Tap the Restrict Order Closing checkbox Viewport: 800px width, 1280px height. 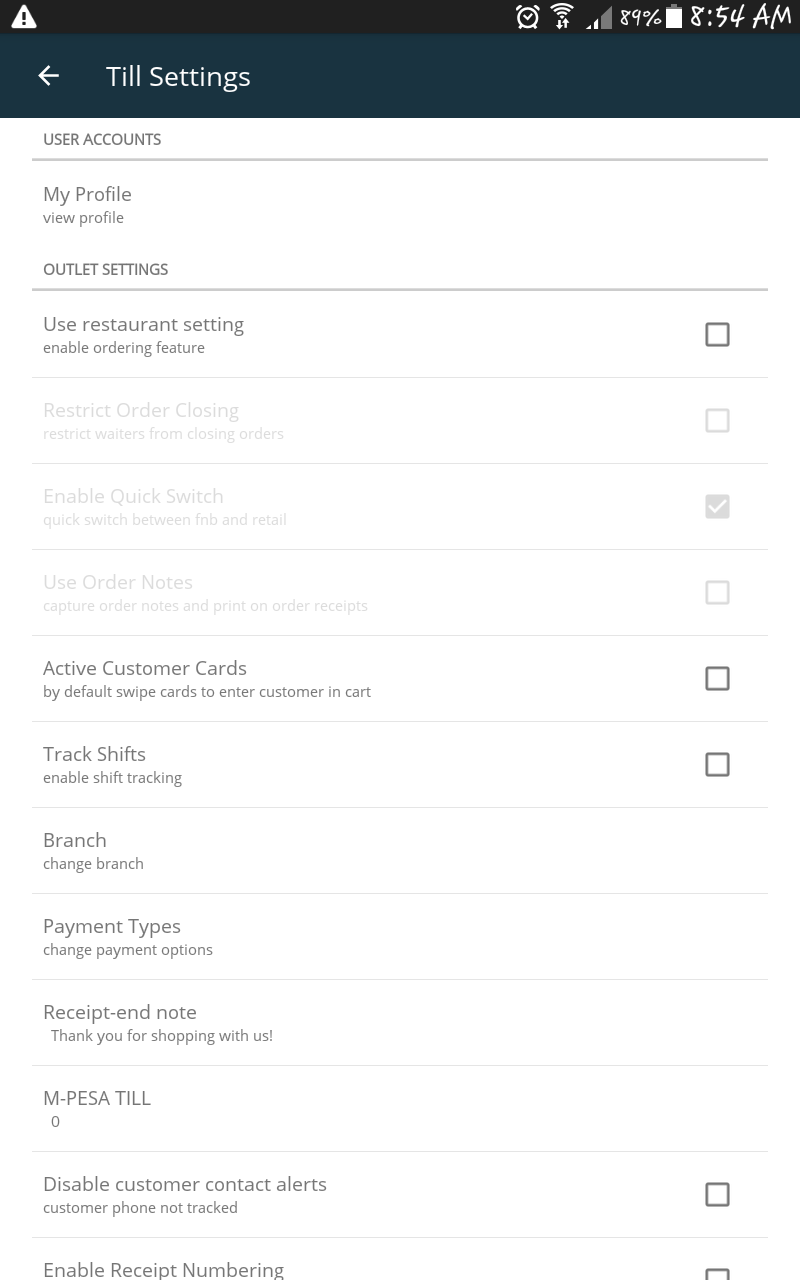tap(717, 420)
